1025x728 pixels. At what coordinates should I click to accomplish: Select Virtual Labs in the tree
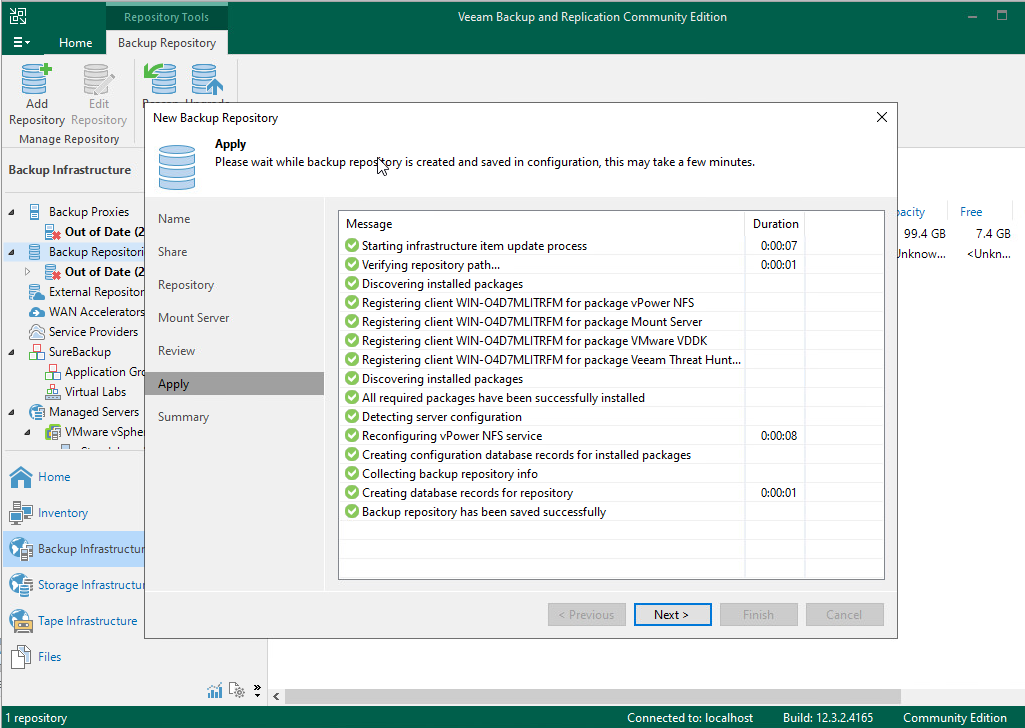click(95, 392)
